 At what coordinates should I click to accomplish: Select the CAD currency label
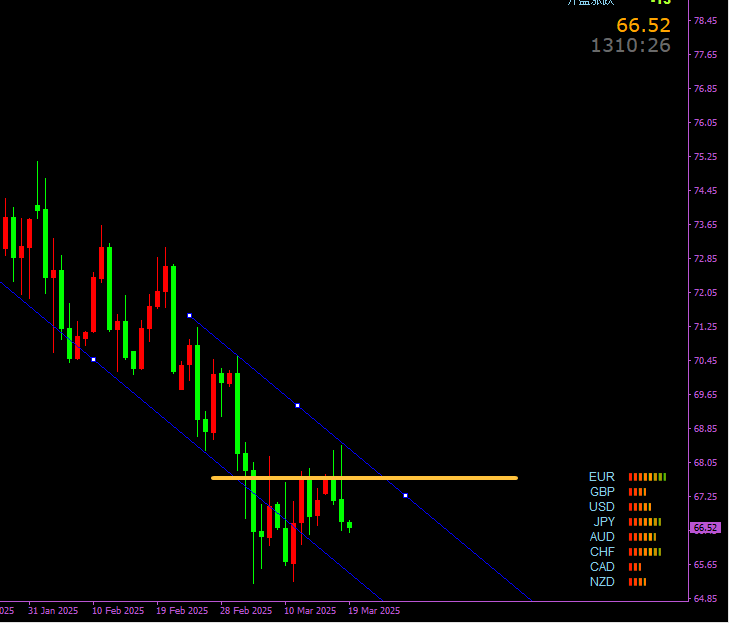(x=602, y=567)
